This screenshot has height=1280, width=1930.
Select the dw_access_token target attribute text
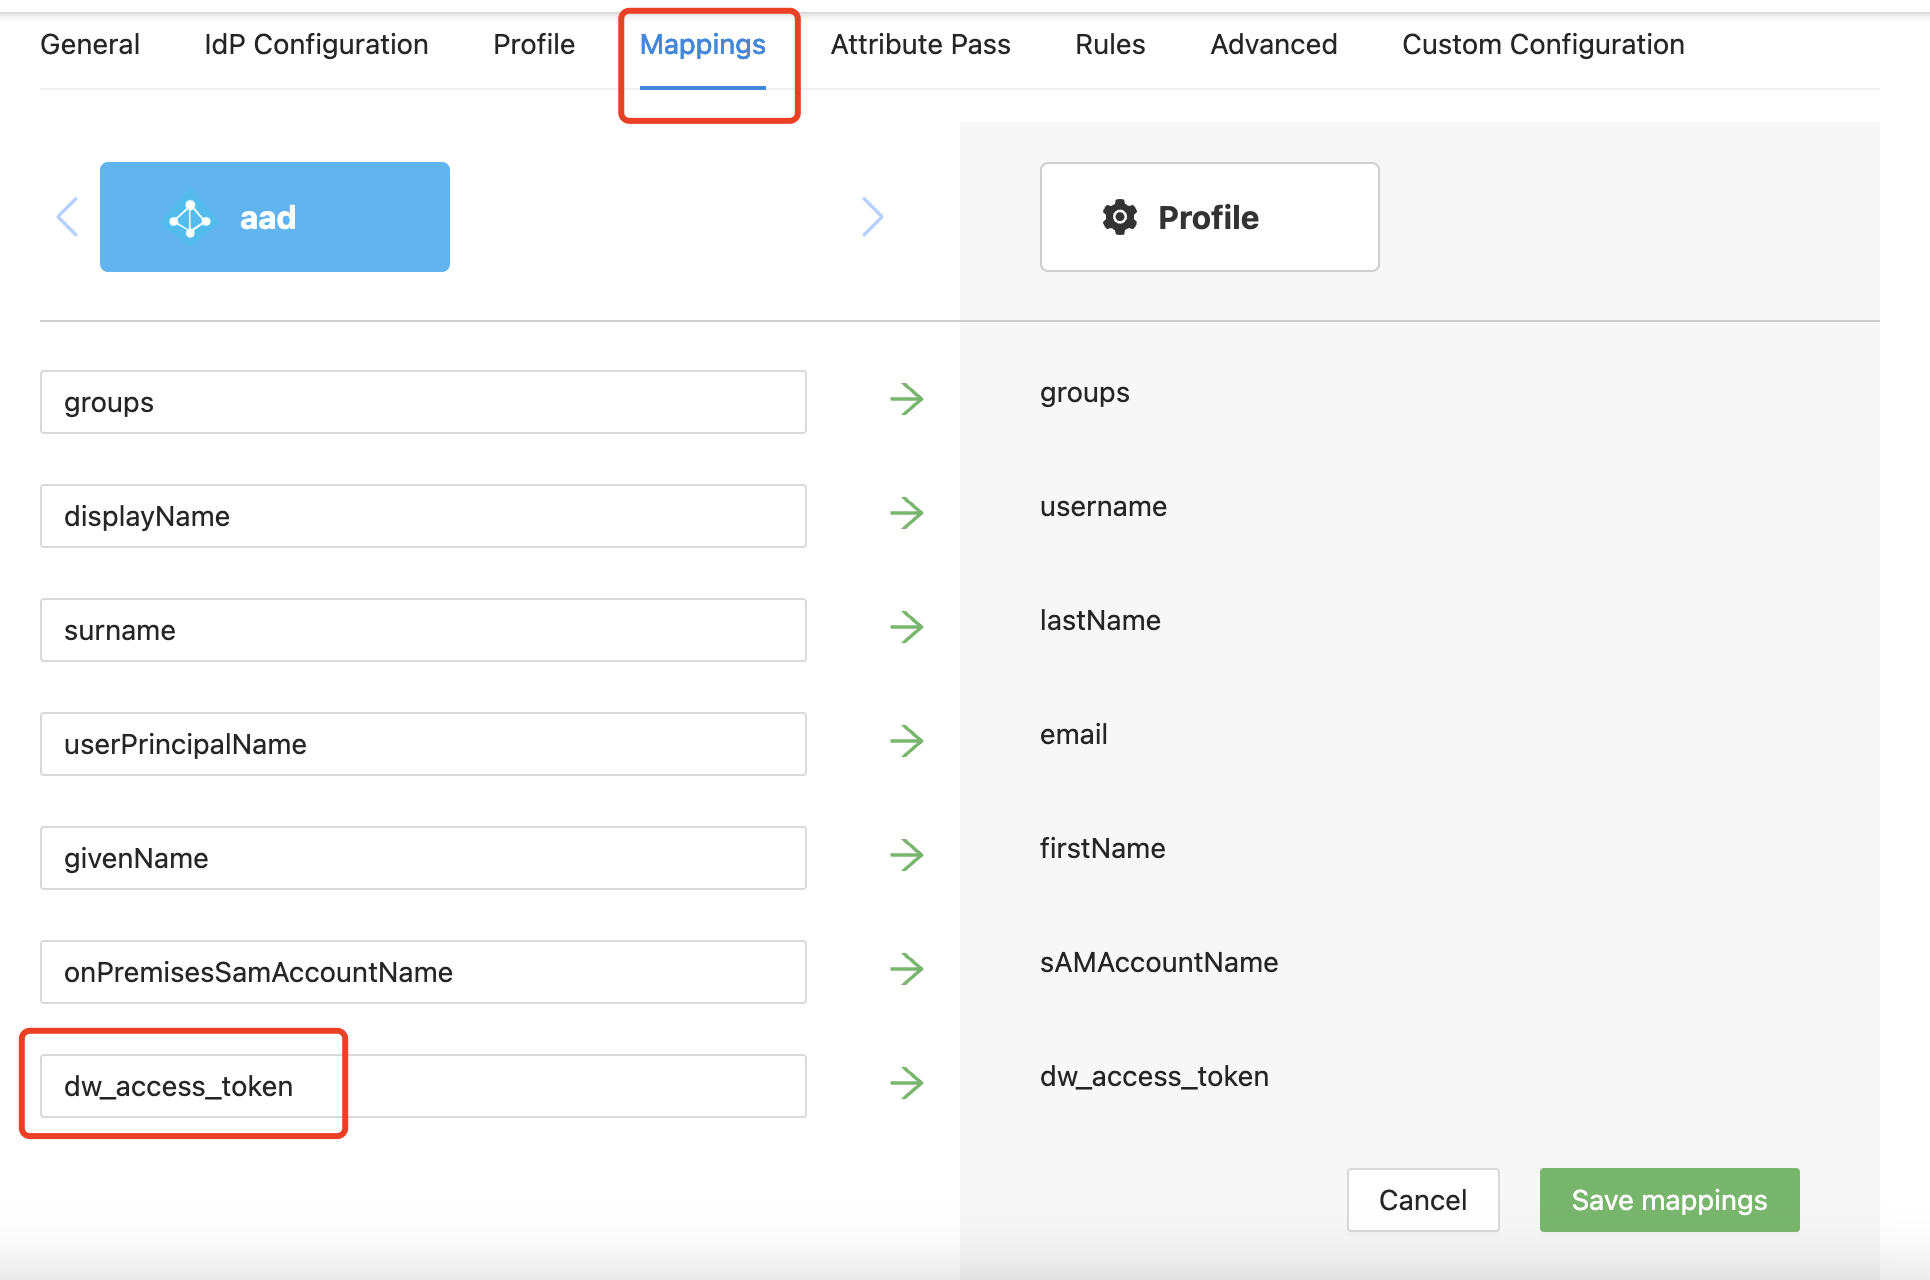[x=1154, y=1077]
